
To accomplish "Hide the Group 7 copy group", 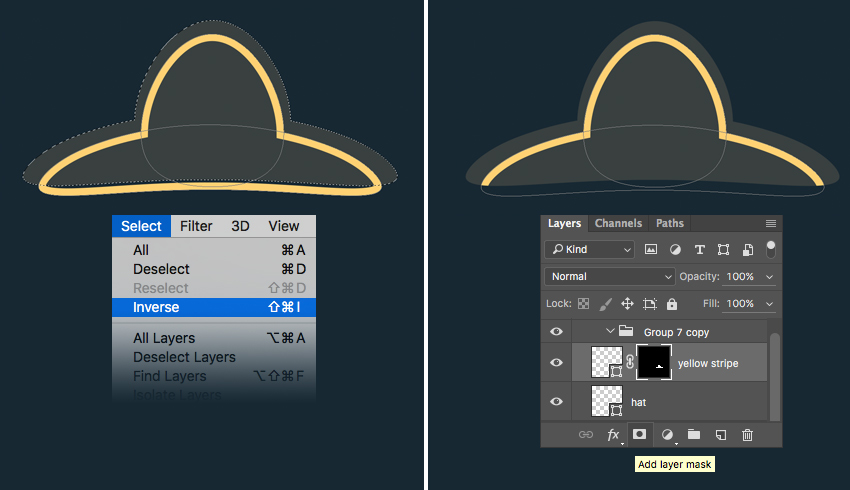I will [x=556, y=331].
